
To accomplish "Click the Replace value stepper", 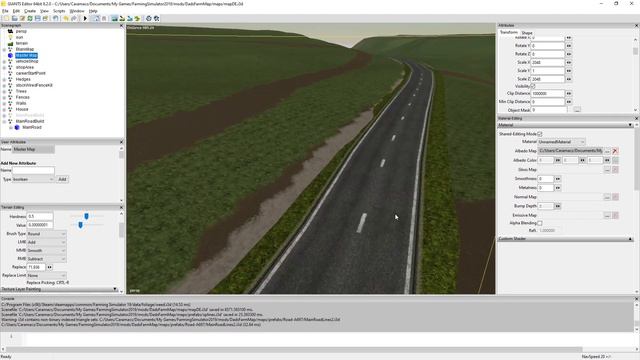I will pos(49,267).
